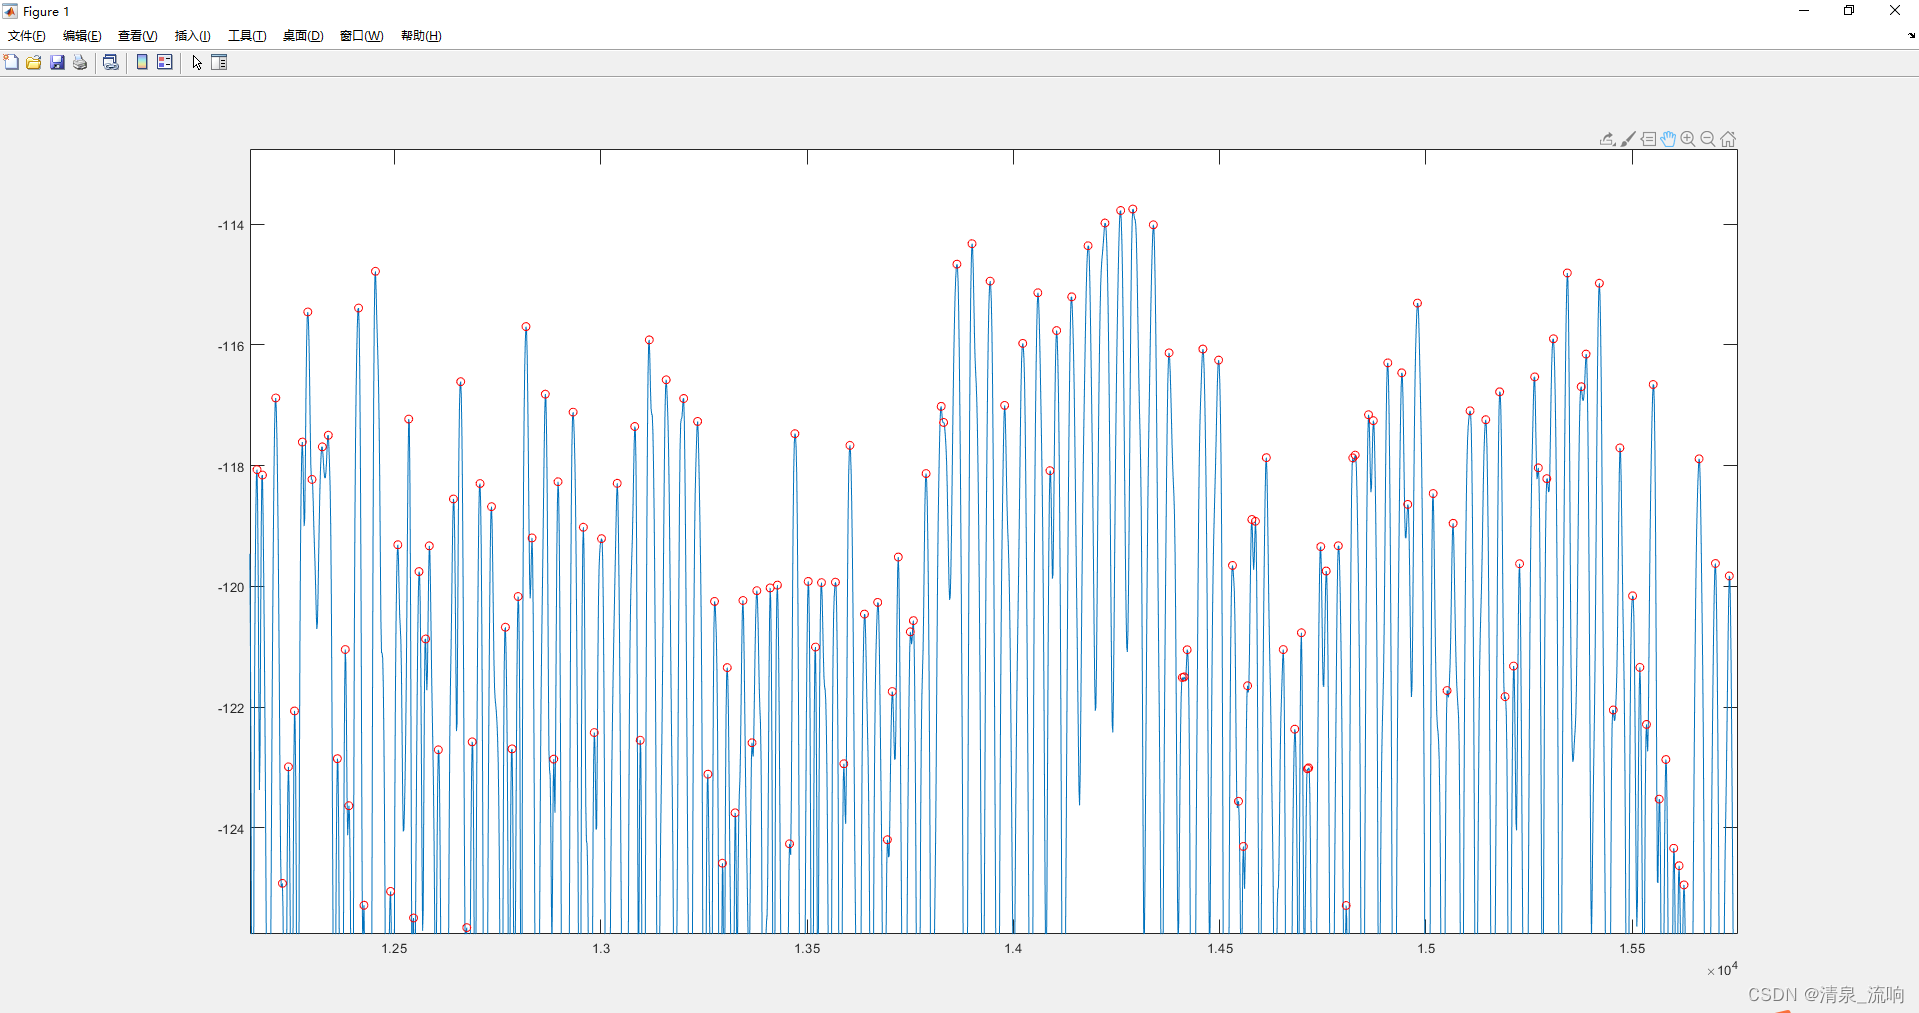Select the zoom in magnifier
The image size is (1919, 1013).
[1688, 139]
